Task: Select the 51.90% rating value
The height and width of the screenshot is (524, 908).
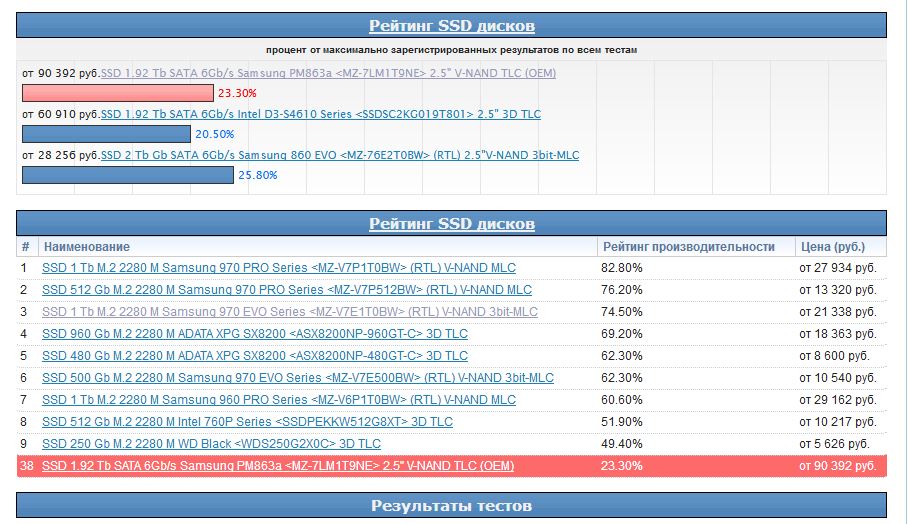Action: pos(621,422)
